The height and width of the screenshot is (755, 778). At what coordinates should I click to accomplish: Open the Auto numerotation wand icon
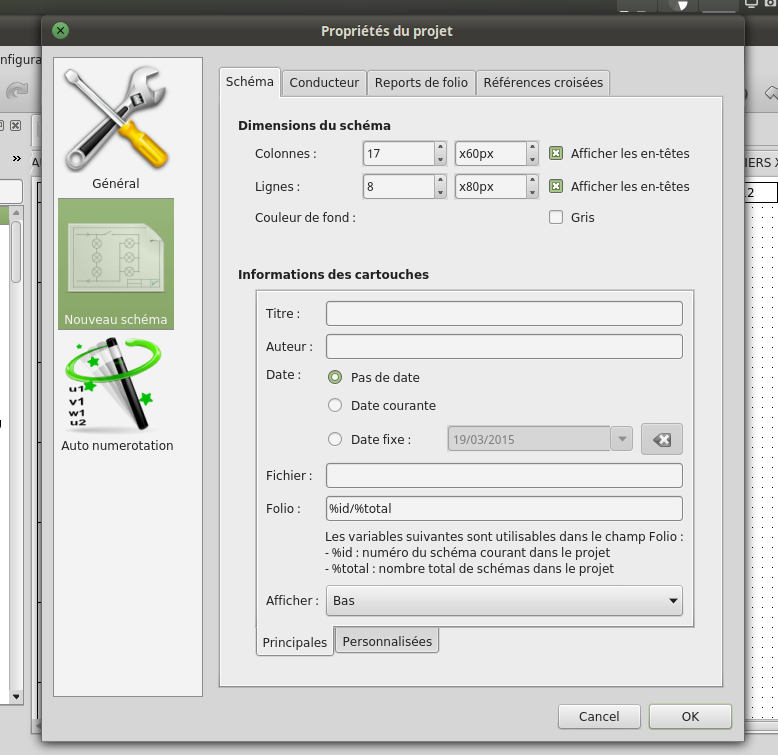point(116,385)
